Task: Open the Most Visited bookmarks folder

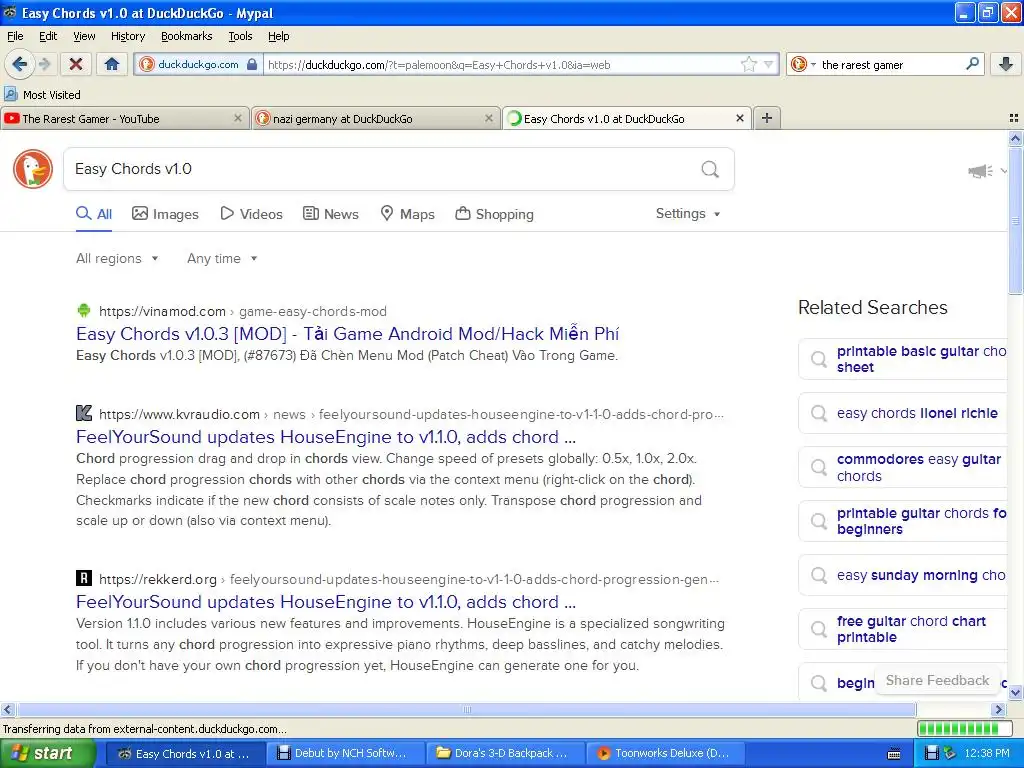Action: click(42, 95)
